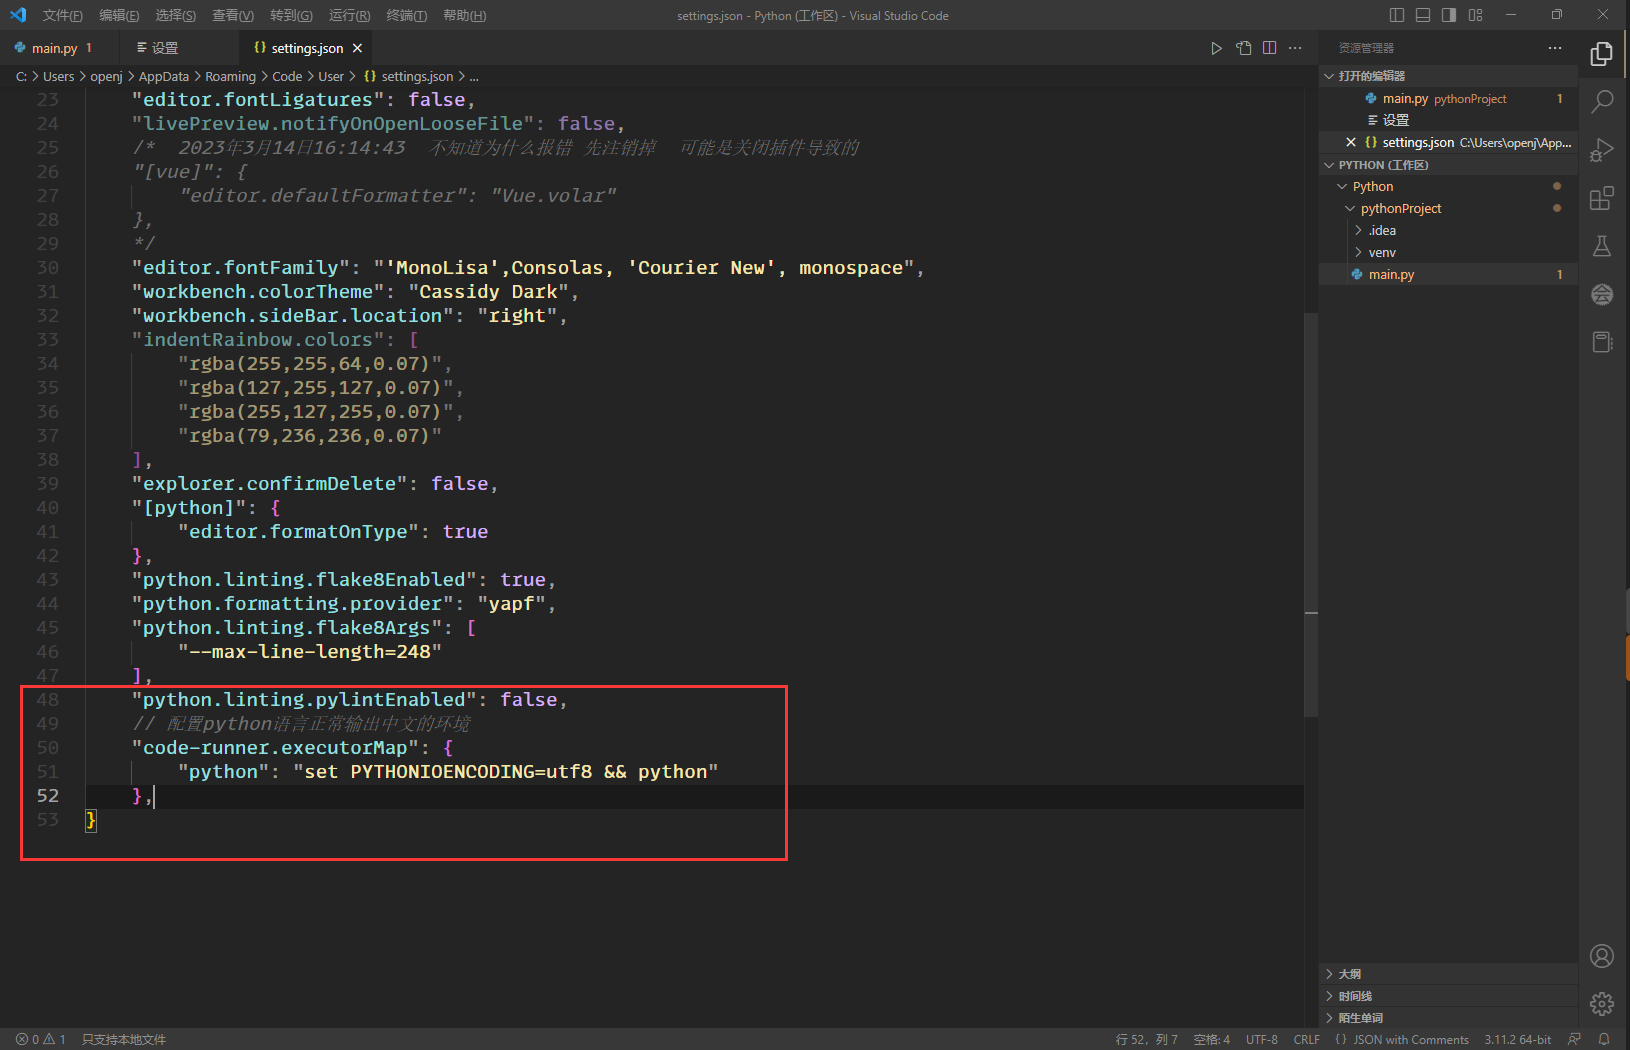The width and height of the screenshot is (1630, 1050).
Task: Click the editor vertical scrollbar thumb
Action: pyautogui.click(x=1311, y=515)
